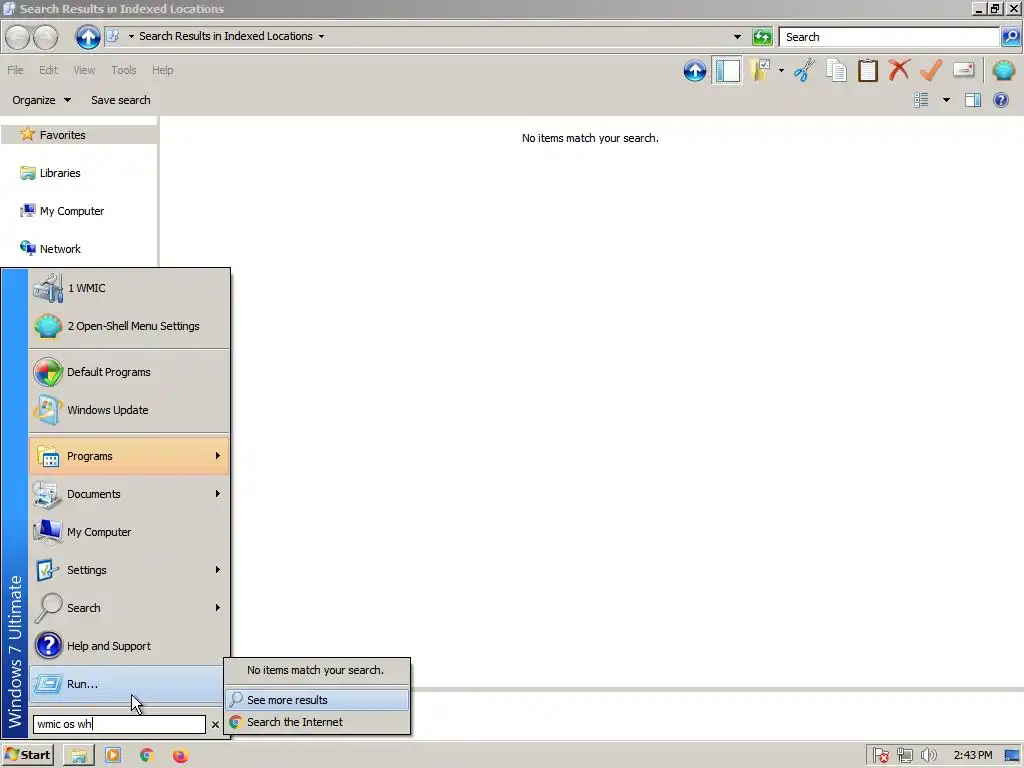Click the Start menu search box
Image resolution: width=1024 pixels, height=768 pixels.
click(x=120, y=724)
